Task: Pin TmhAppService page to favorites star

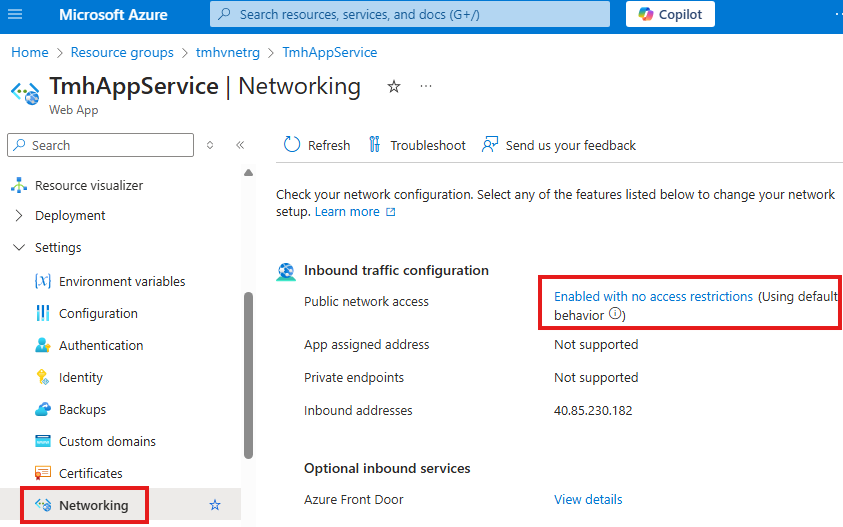Action: (x=394, y=86)
